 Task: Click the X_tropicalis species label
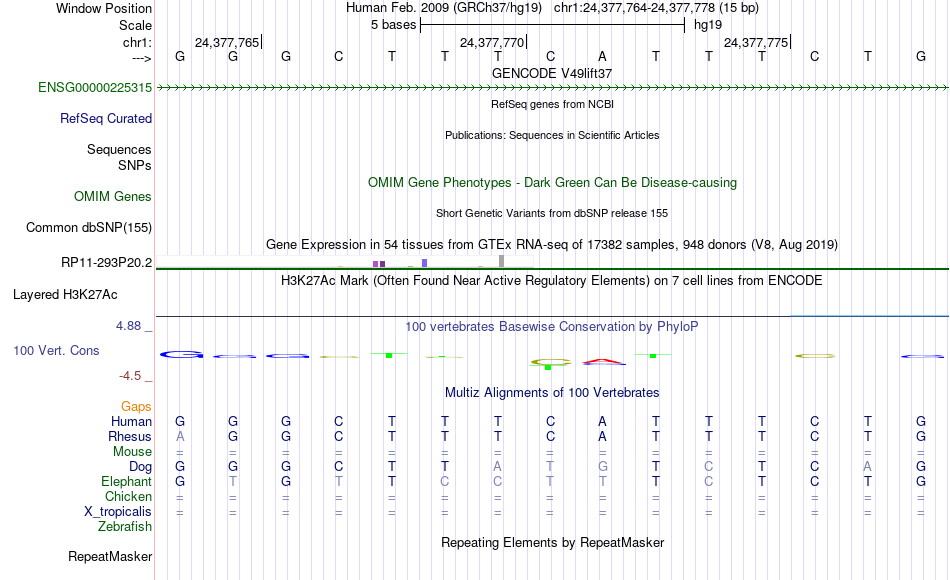point(118,512)
